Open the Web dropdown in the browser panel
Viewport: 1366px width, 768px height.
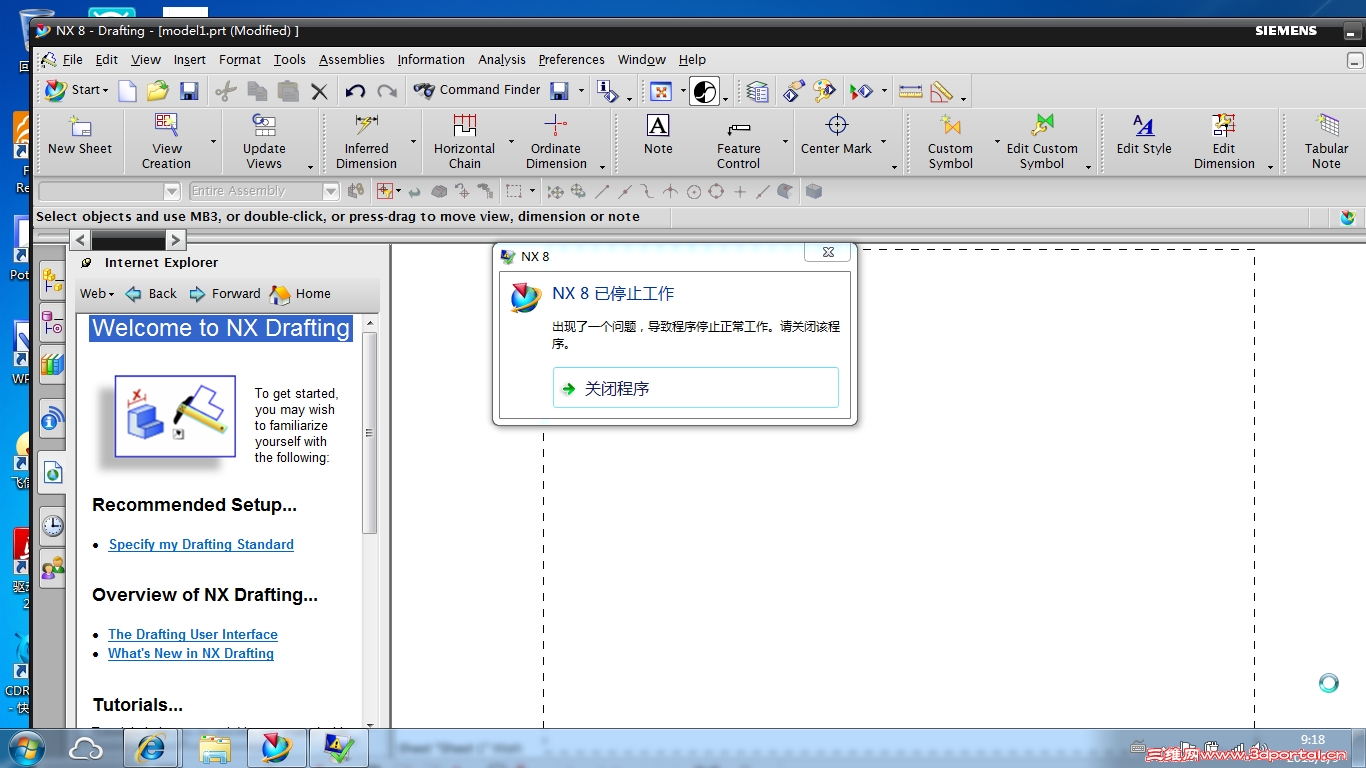(x=97, y=294)
